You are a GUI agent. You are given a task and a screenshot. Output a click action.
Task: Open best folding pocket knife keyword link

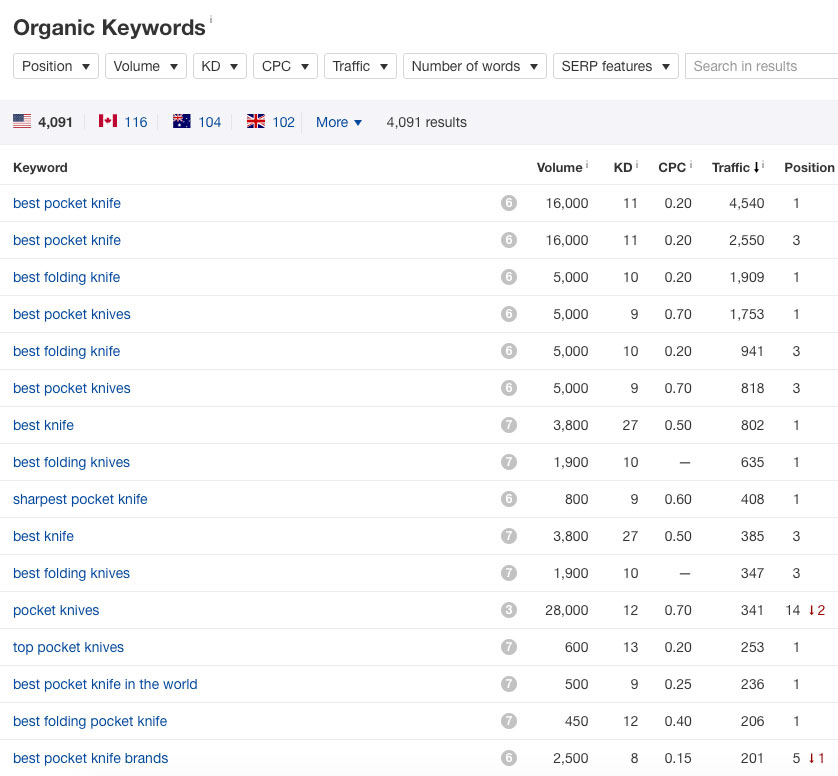tap(90, 721)
